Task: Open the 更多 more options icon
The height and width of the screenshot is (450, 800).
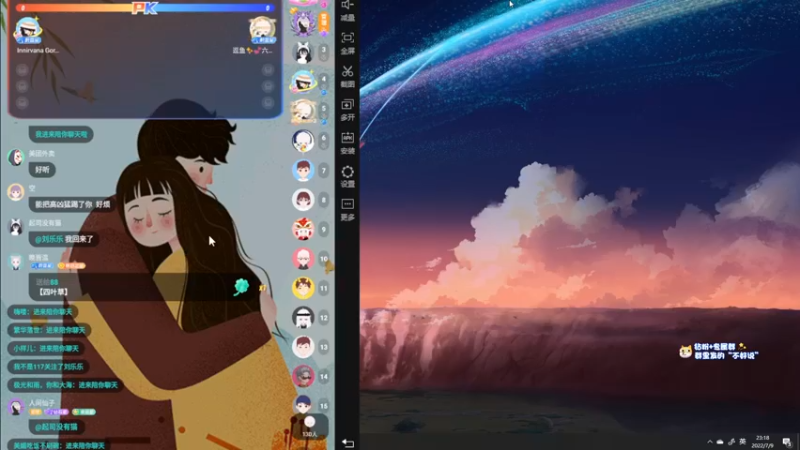Action: click(x=347, y=209)
